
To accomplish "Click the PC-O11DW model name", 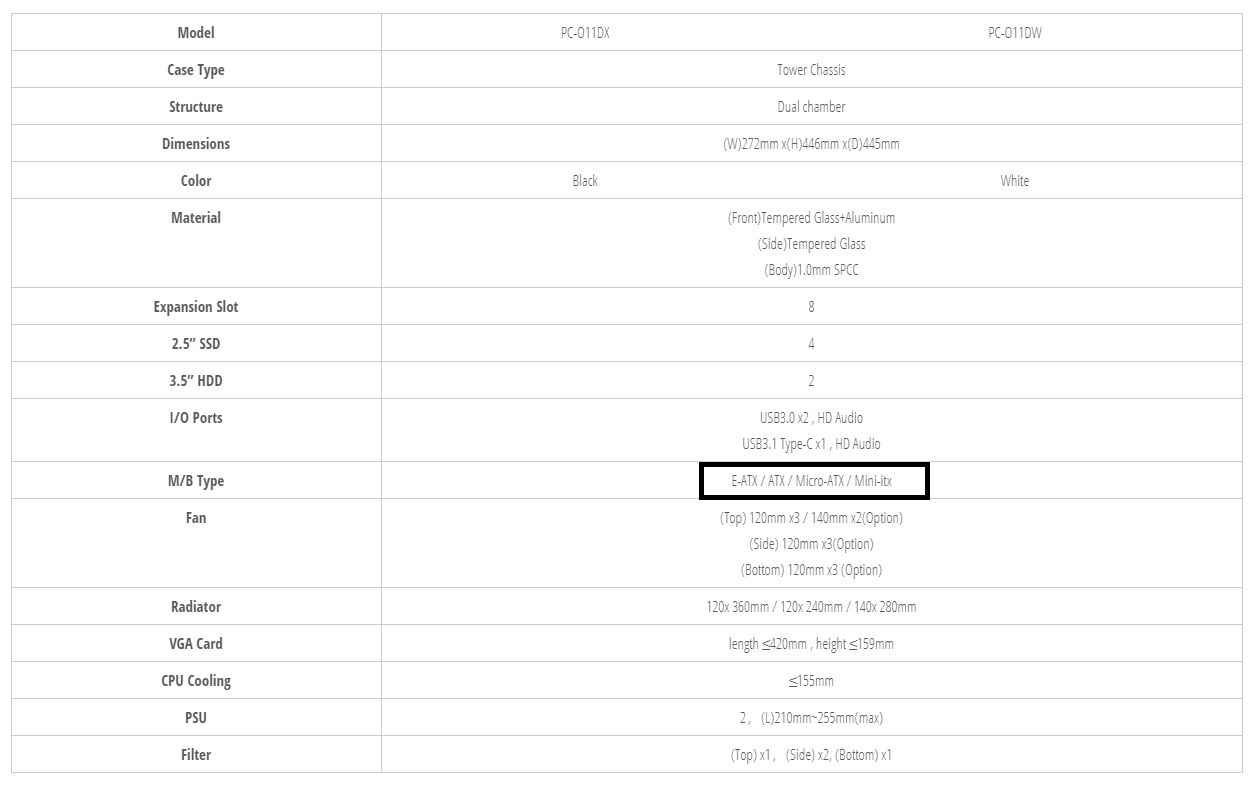I will [1014, 33].
